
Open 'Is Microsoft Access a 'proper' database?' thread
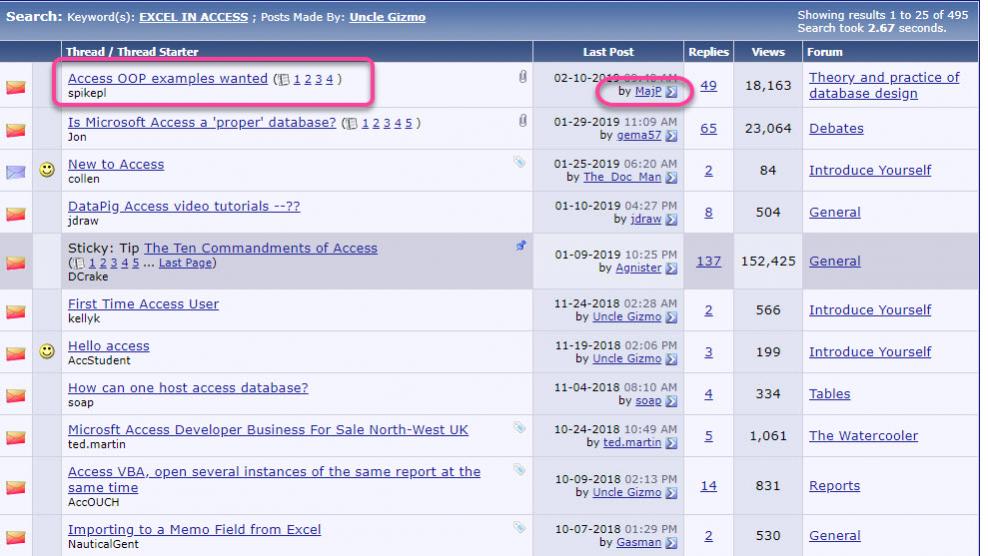tap(202, 122)
